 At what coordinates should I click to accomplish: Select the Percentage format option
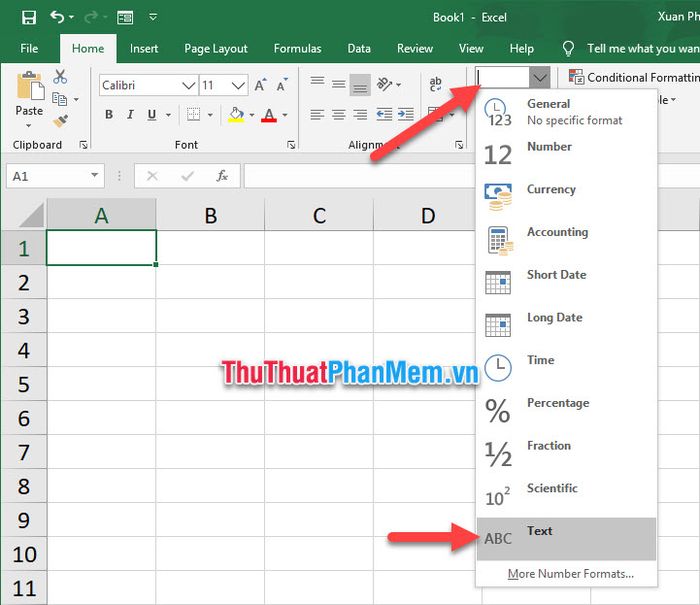[x=566, y=411]
